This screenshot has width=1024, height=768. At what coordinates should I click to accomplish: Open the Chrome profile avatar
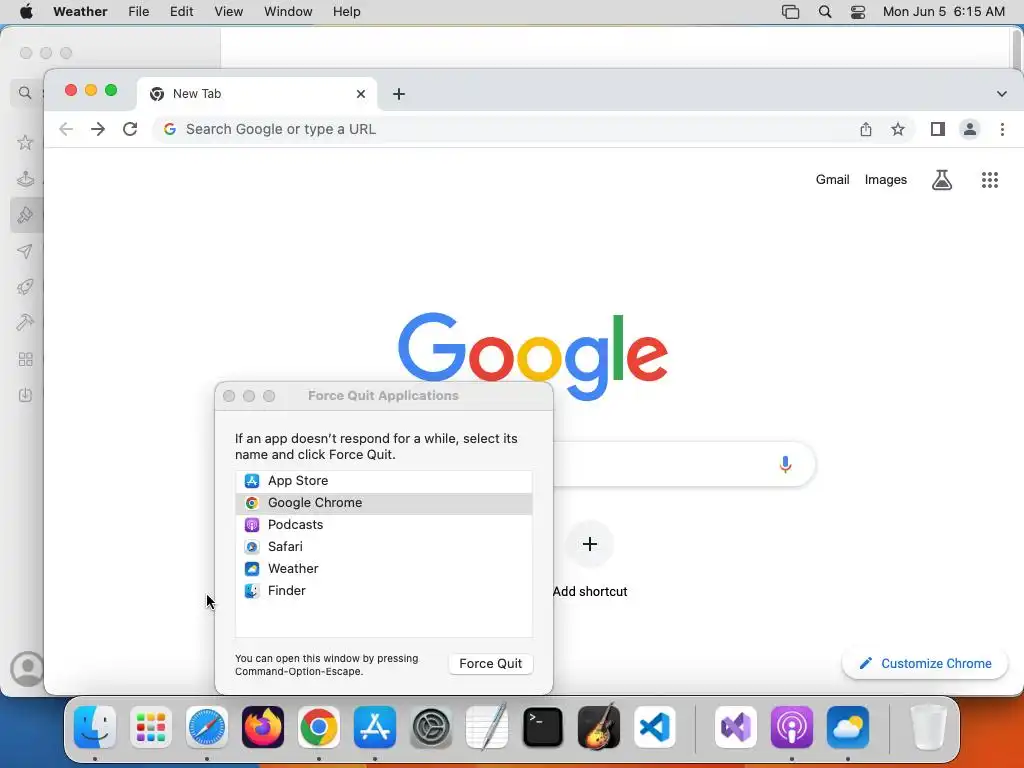pos(970,129)
